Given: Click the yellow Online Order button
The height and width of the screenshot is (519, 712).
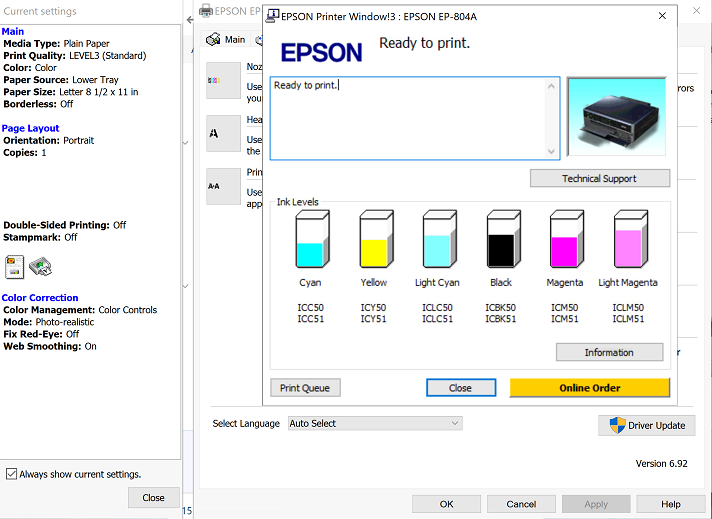Looking at the screenshot, I should click(589, 388).
